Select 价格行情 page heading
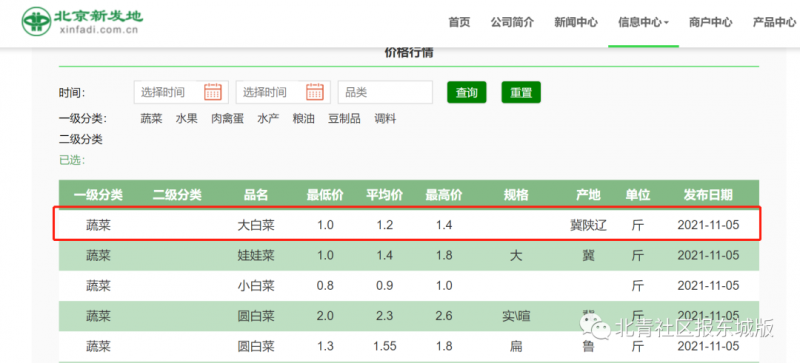This screenshot has height=363, width=800. click(409, 52)
